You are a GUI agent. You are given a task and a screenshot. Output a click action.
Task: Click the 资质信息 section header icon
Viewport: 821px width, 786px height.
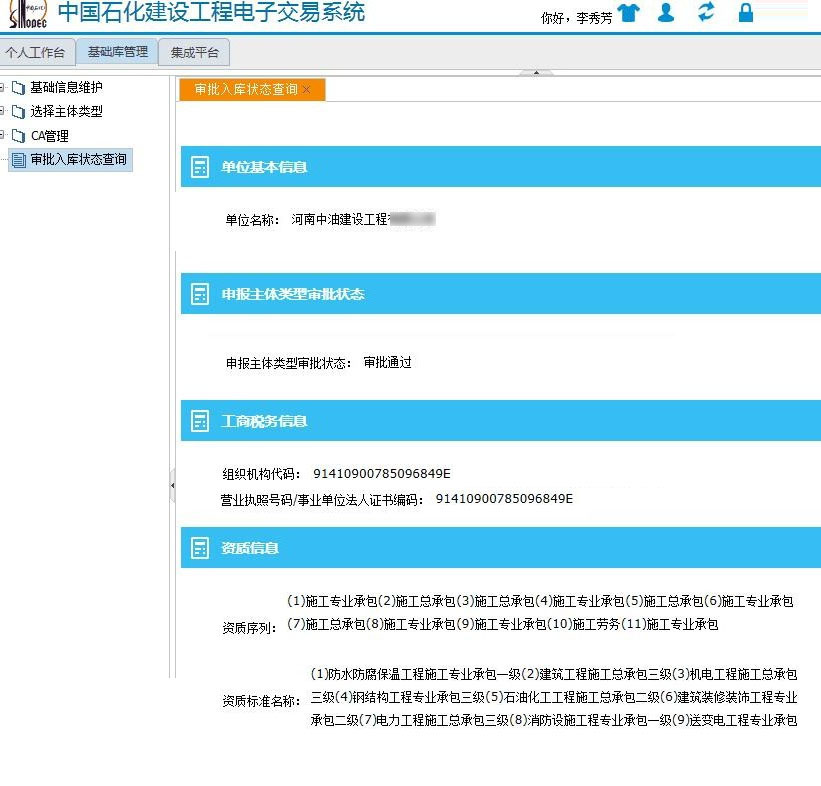(200, 548)
